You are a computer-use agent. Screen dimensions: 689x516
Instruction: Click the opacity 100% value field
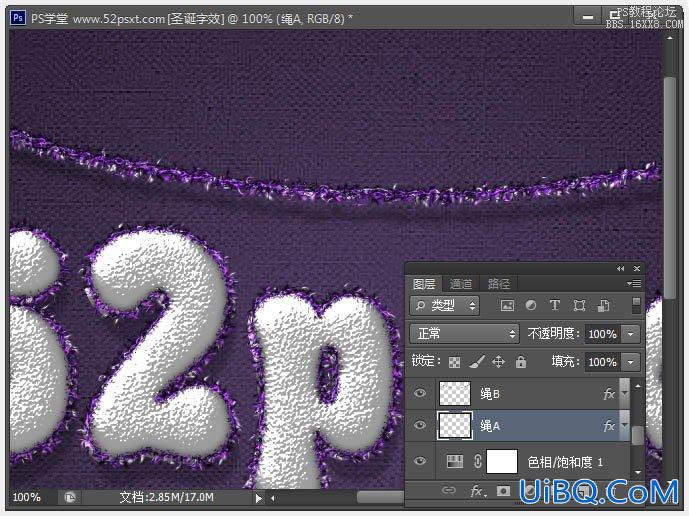[603, 334]
